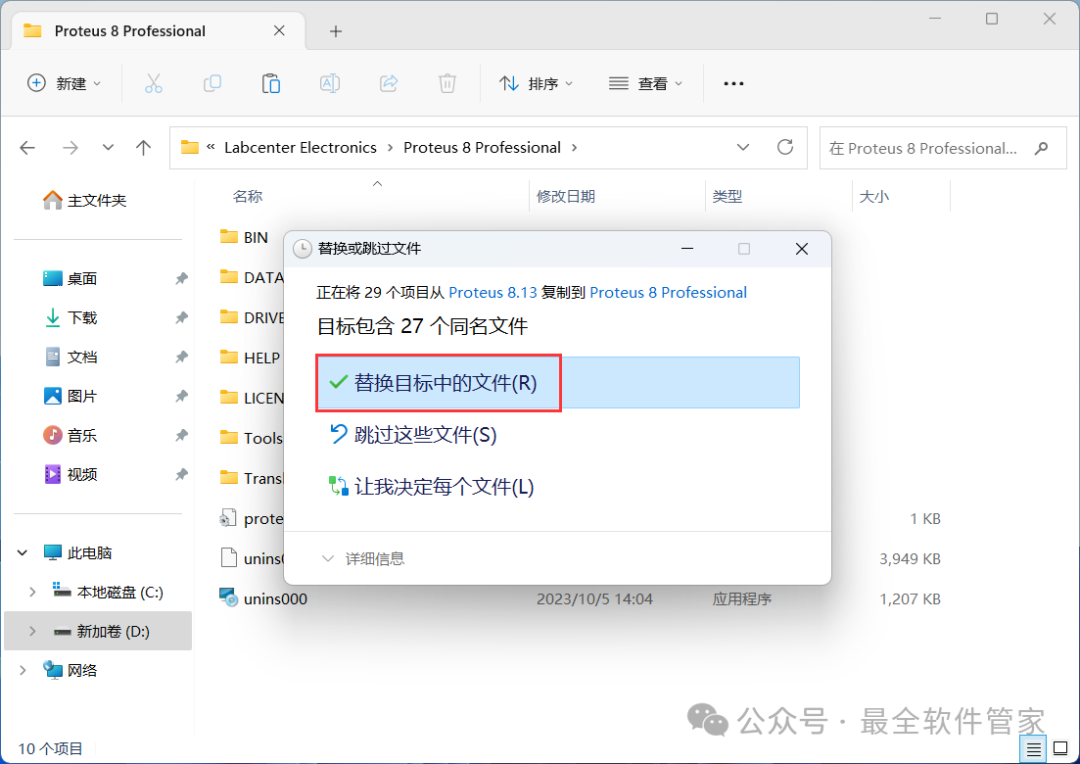Open the three-dot more options menu
This screenshot has height=764, width=1080.
[734, 83]
